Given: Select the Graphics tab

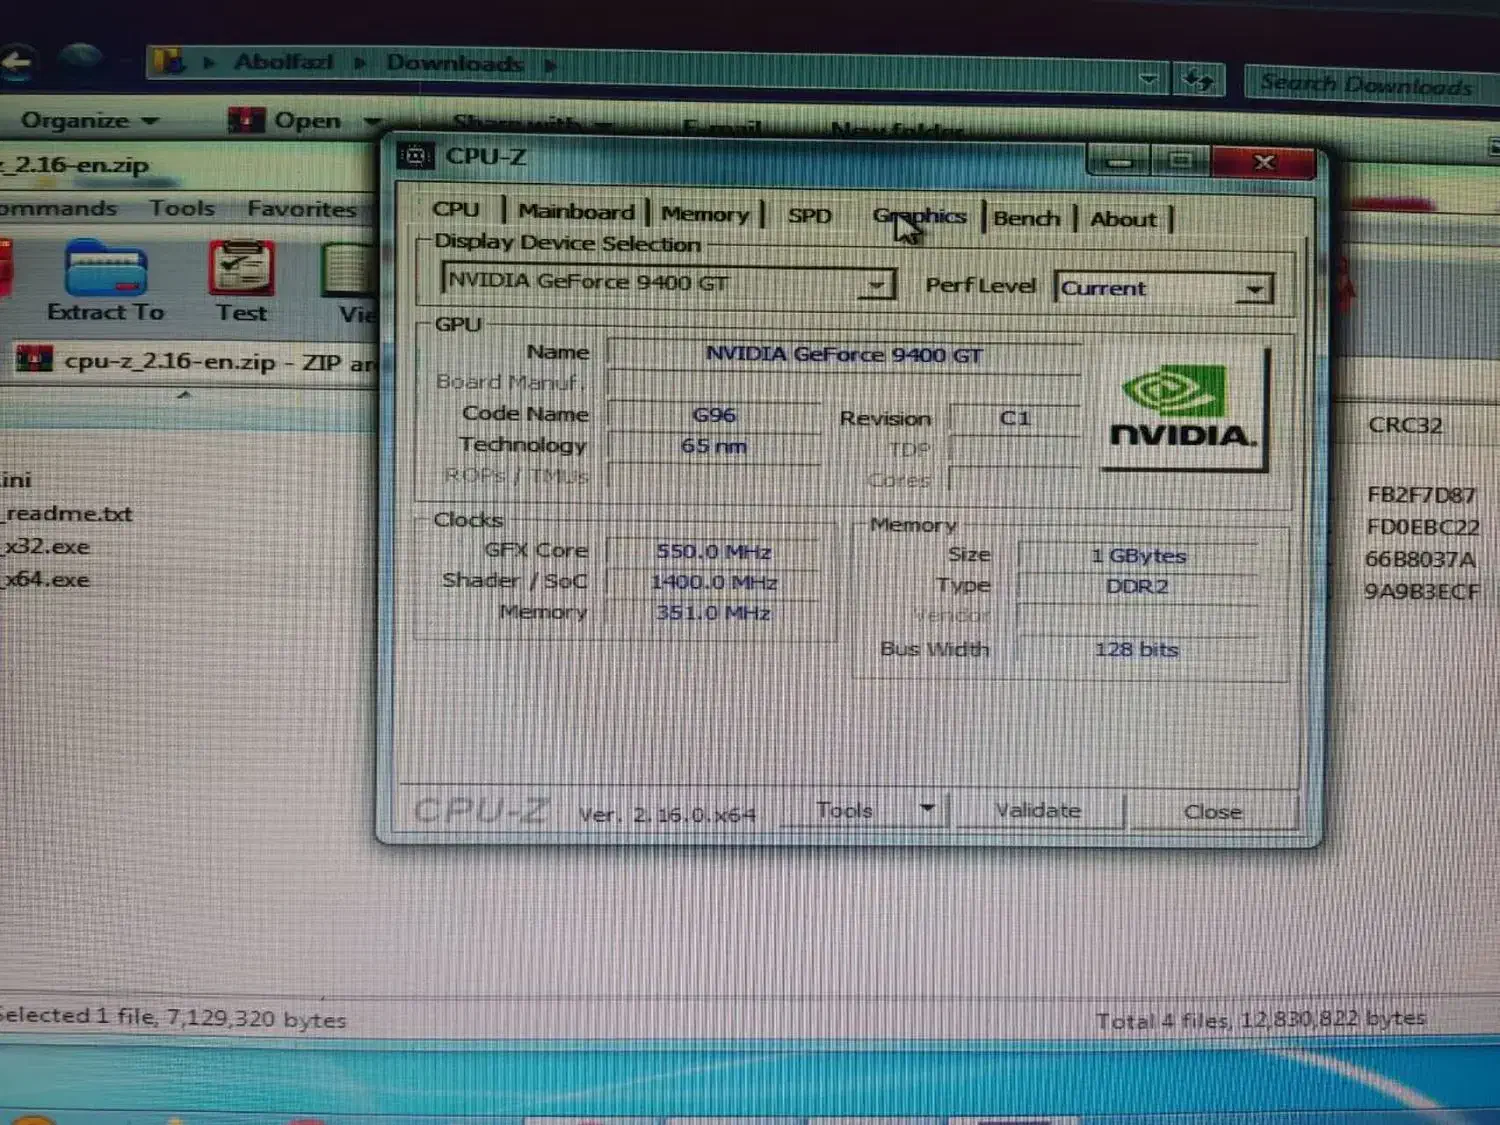Looking at the screenshot, I should (920, 216).
